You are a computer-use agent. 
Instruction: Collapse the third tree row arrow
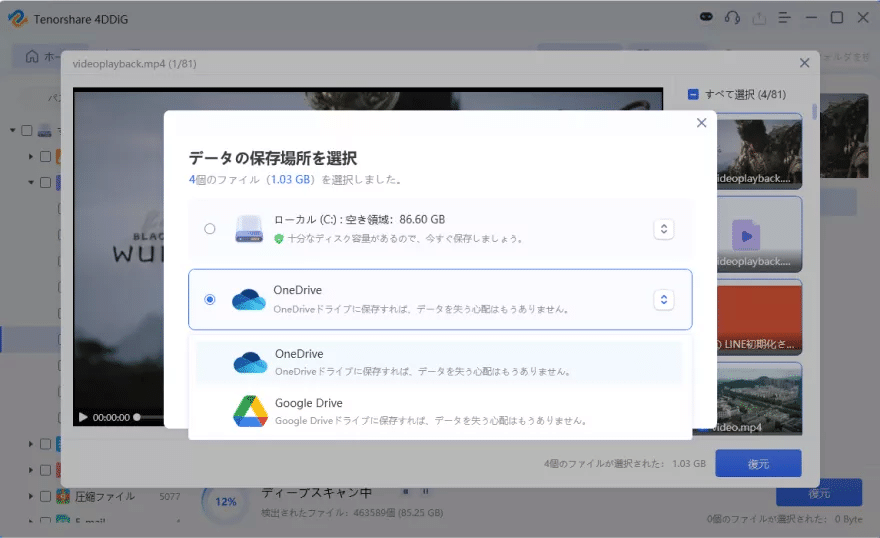31,182
